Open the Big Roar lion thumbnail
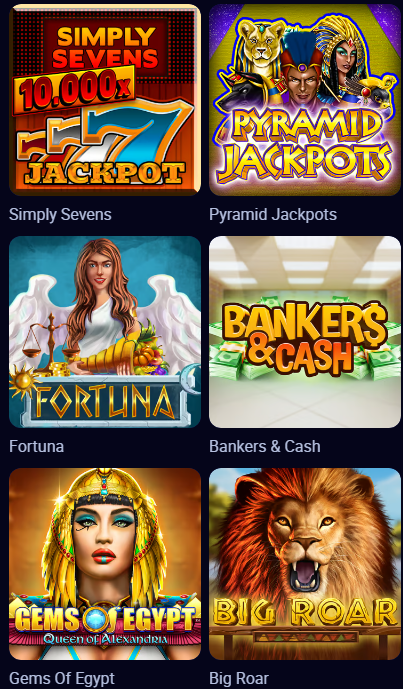This screenshot has width=403, height=689. [305, 564]
